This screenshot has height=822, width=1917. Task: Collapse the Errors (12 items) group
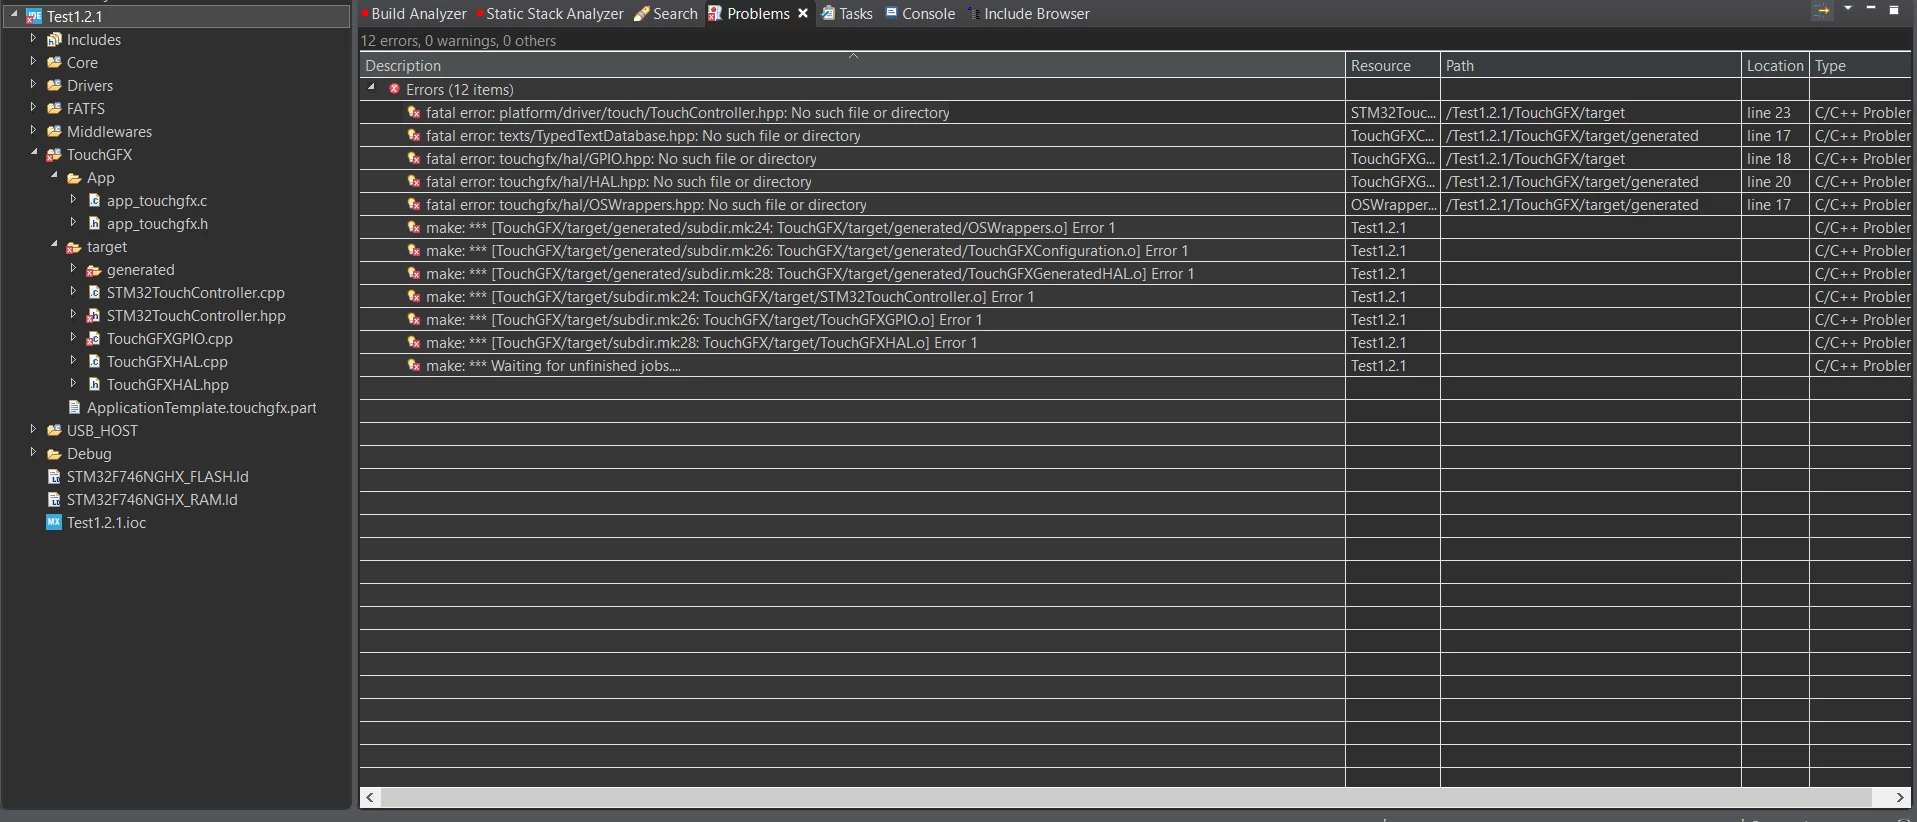click(x=371, y=88)
